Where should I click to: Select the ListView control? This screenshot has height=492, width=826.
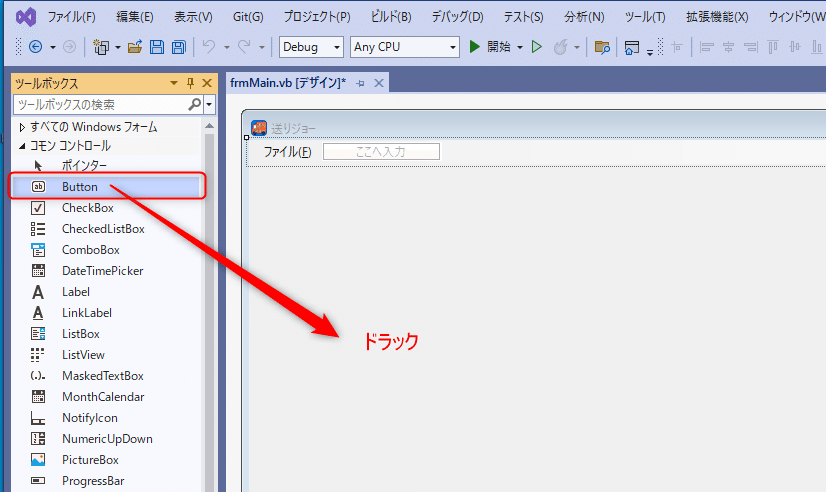pos(105,355)
